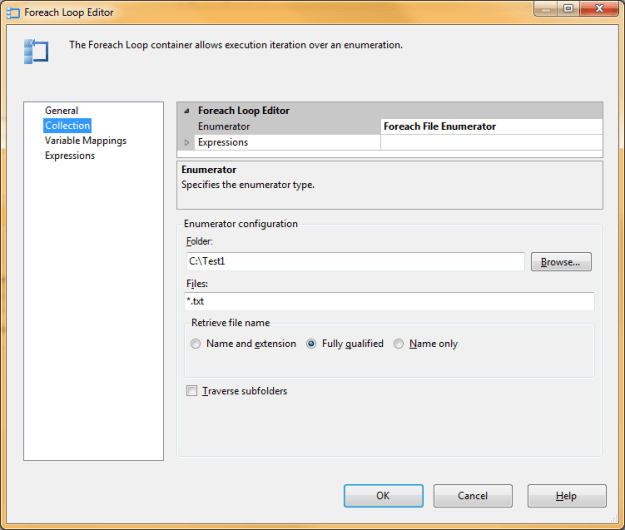Choose the Name only radio option
625x530 pixels.
pos(399,344)
